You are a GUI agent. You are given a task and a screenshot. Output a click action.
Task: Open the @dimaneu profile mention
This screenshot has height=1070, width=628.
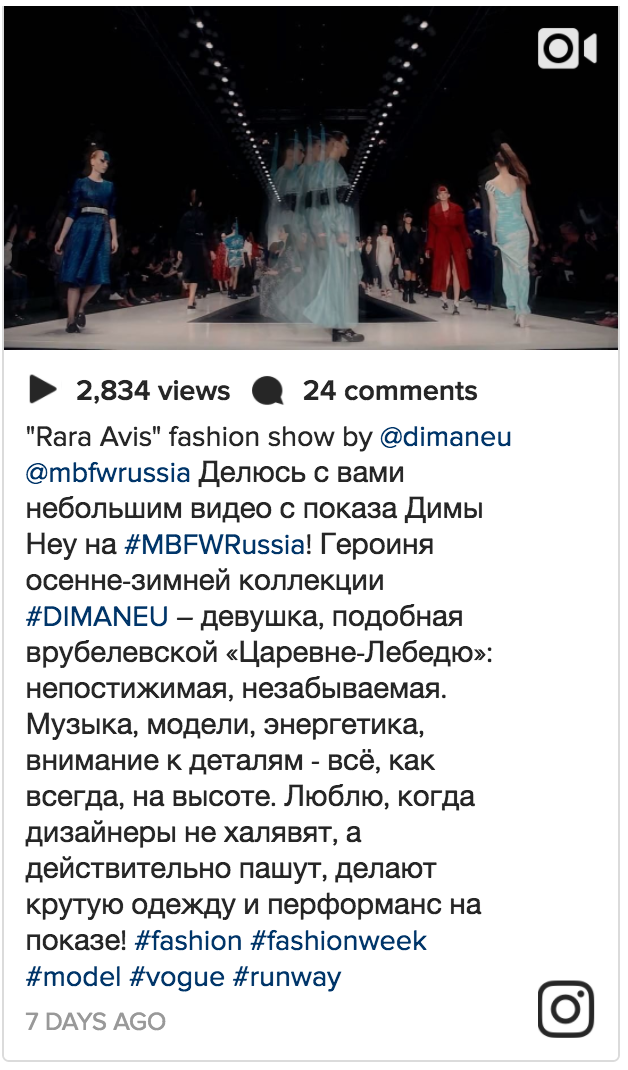(446, 437)
